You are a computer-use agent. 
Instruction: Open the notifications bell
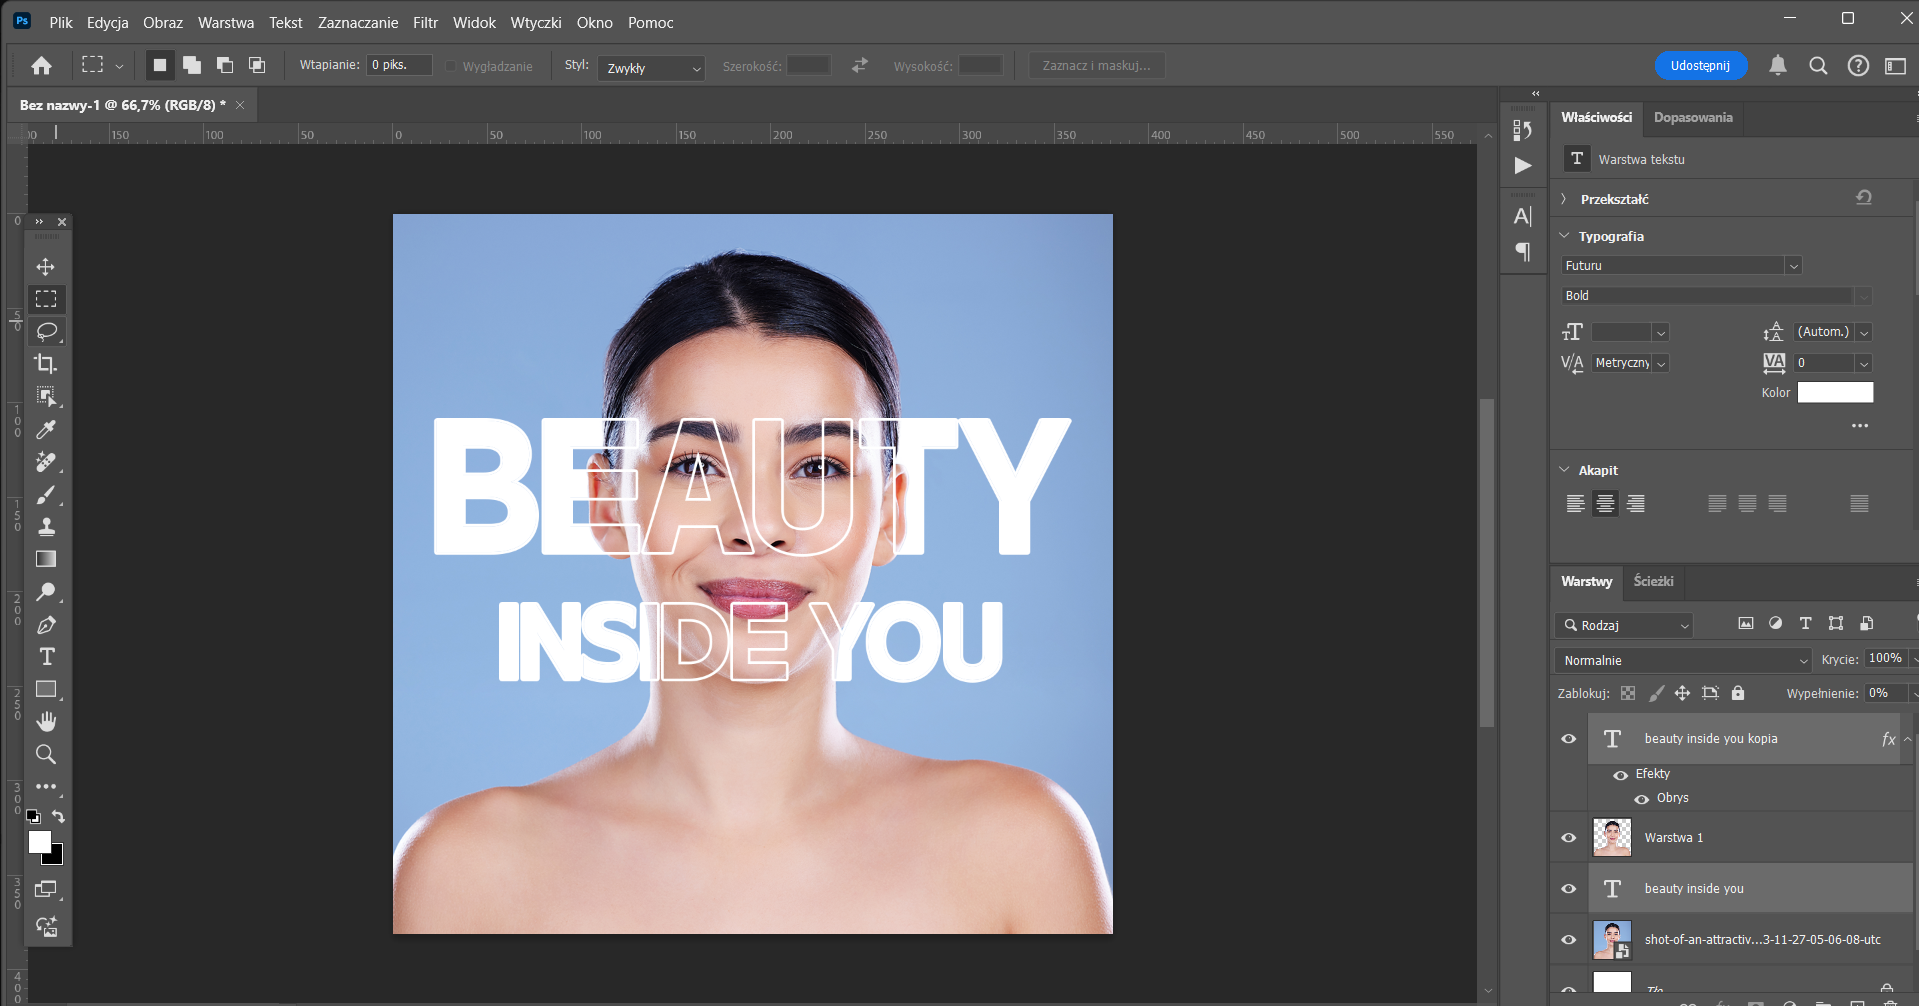tap(1778, 66)
